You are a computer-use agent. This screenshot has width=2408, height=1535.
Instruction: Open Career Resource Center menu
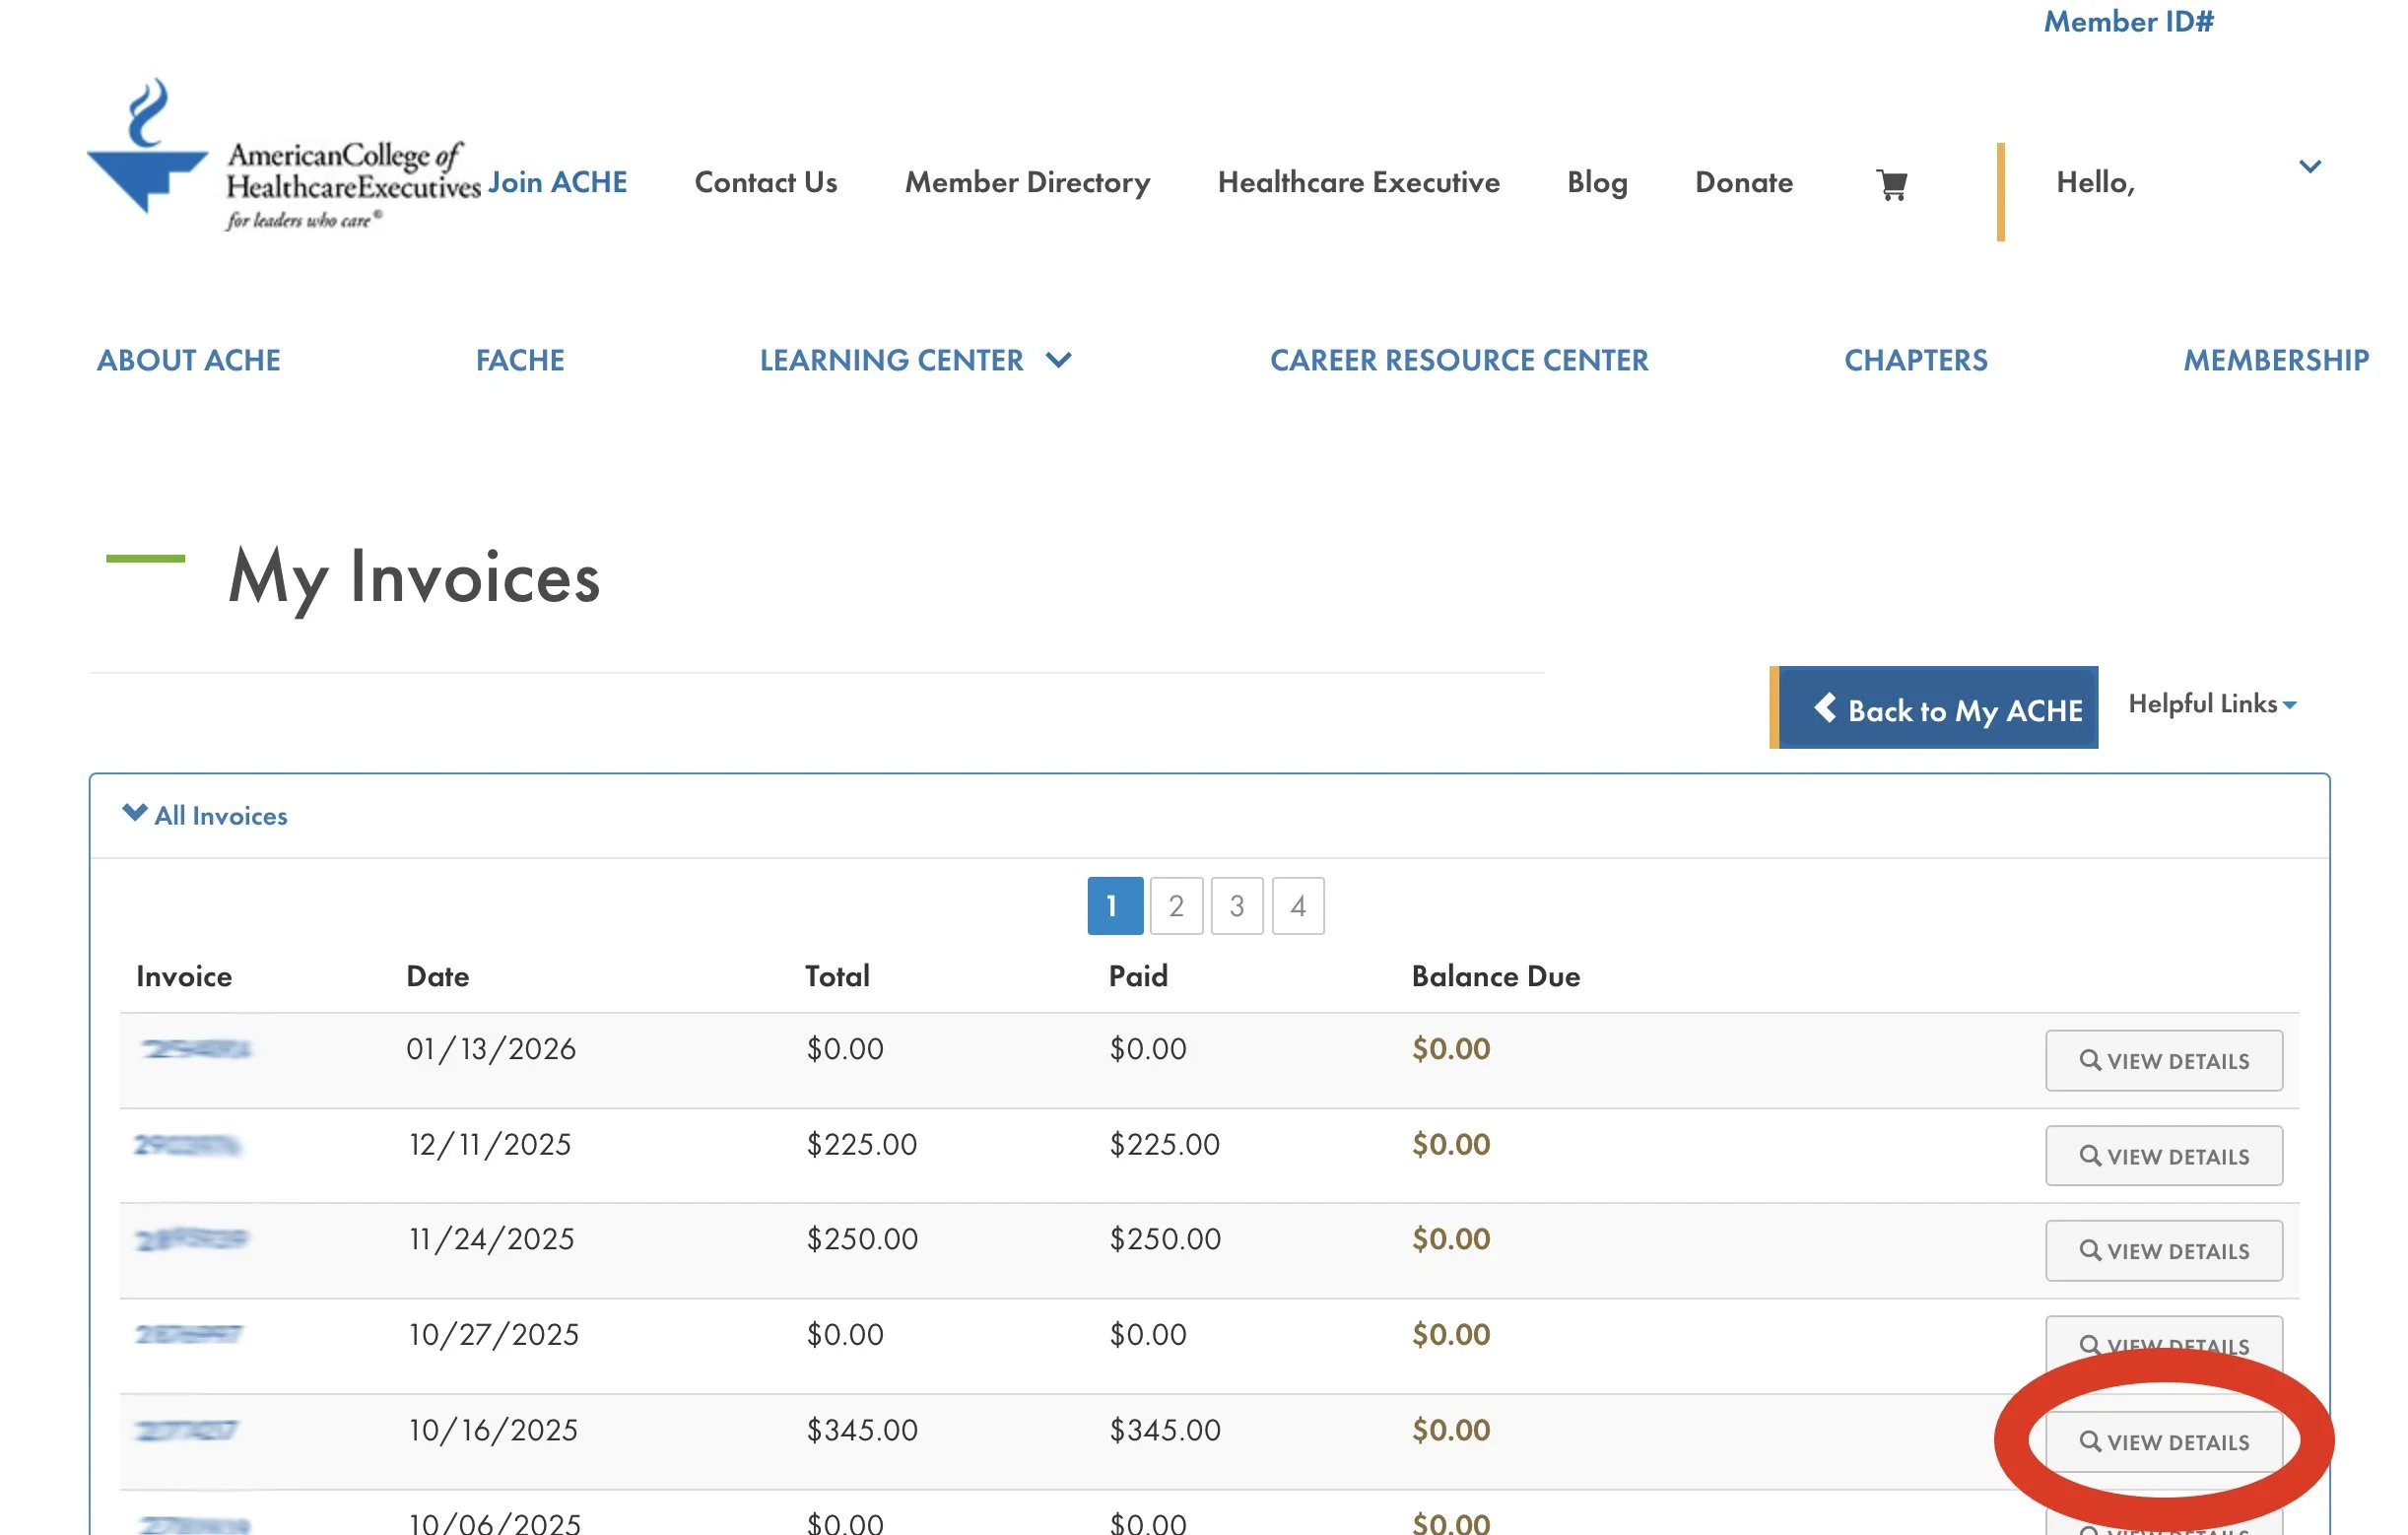coord(1458,360)
